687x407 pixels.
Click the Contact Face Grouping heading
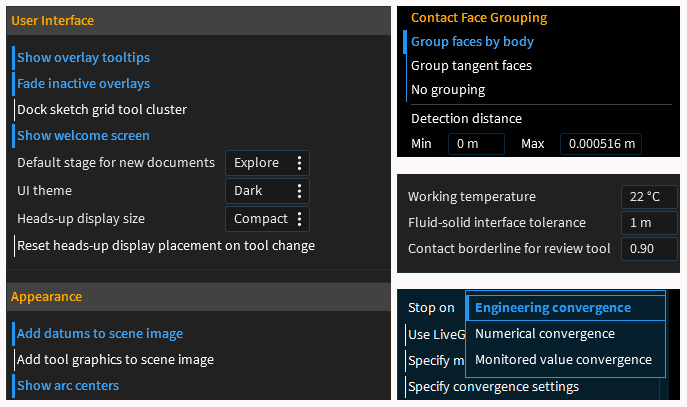point(479,18)
